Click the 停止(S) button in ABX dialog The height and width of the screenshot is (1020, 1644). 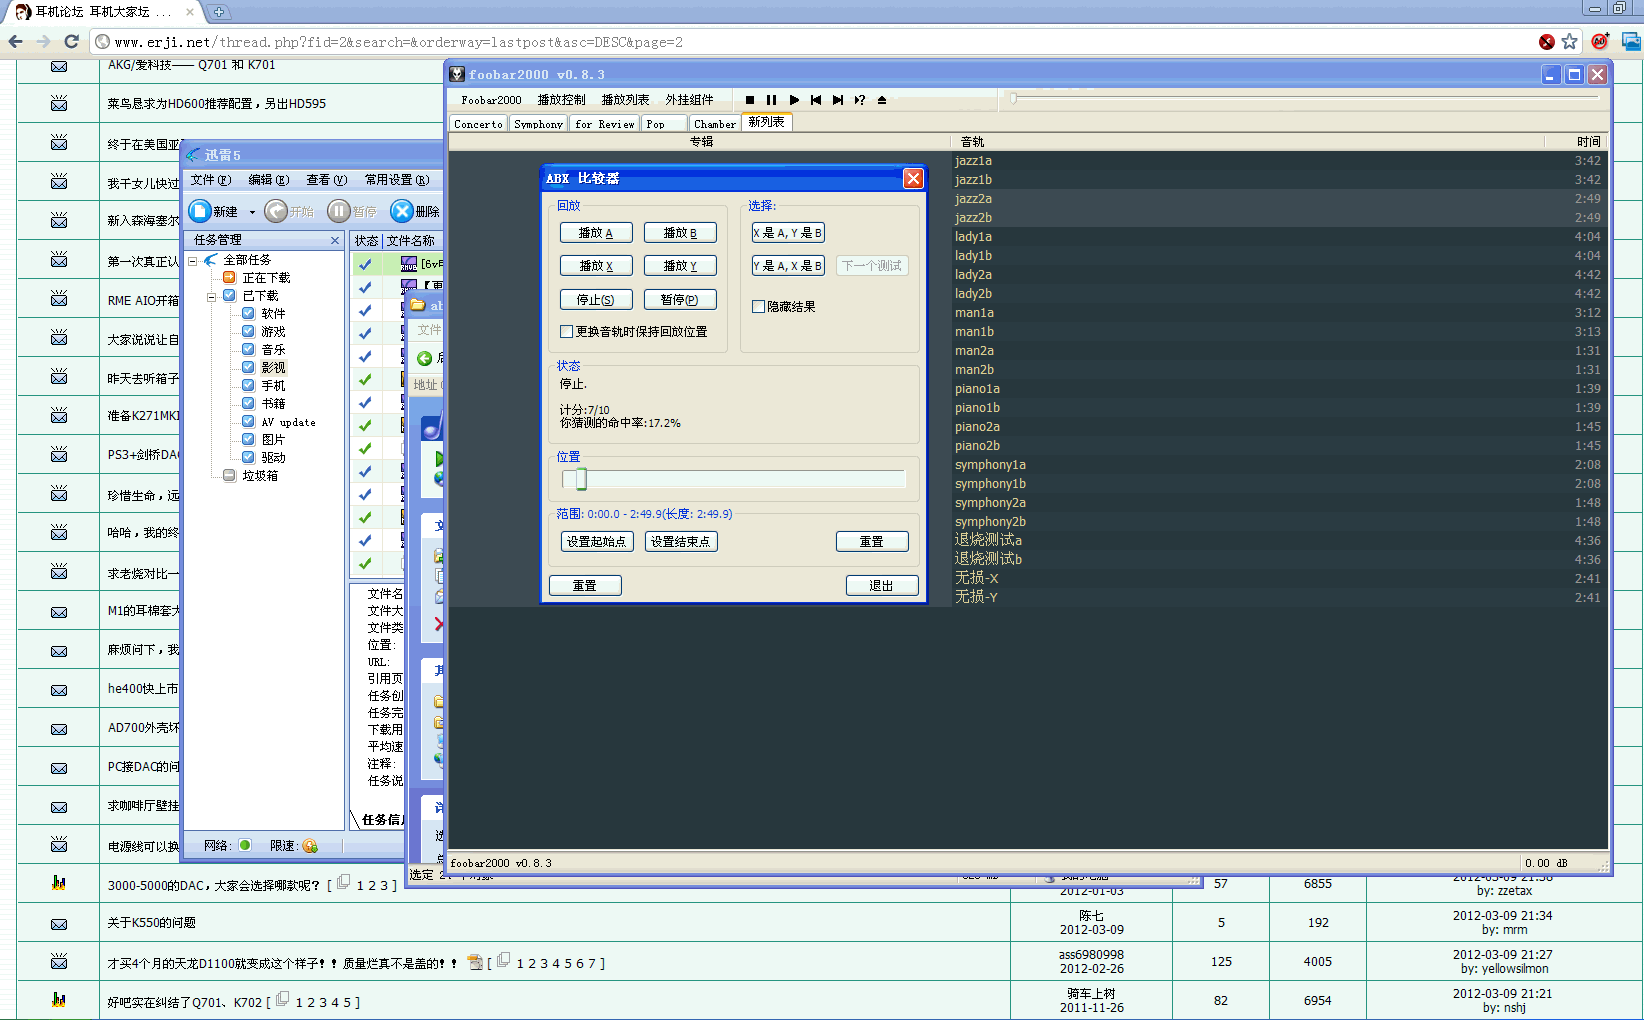[x=596, y=299]
